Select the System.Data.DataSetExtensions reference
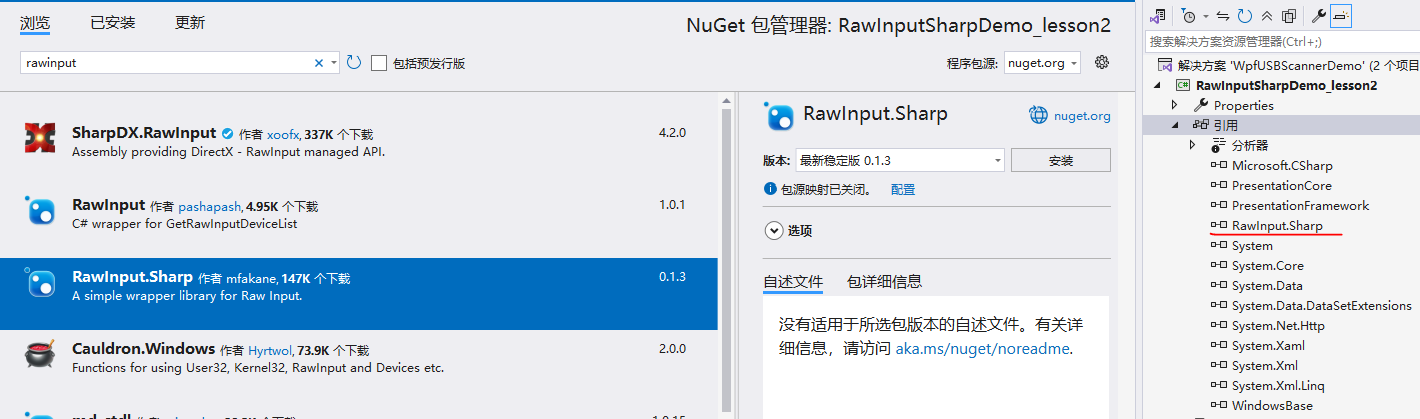Screen dimensions: 1420x419 point(1321,305)
